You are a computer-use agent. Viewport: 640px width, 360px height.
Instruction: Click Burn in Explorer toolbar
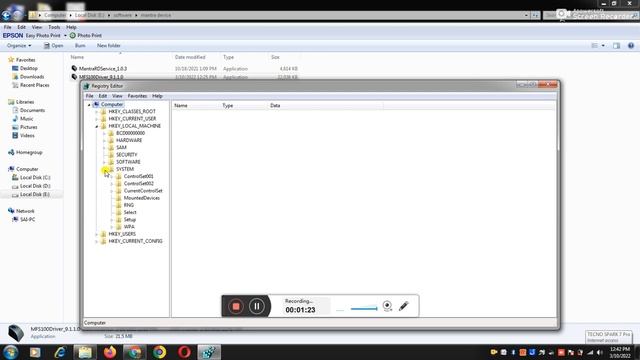80,46
